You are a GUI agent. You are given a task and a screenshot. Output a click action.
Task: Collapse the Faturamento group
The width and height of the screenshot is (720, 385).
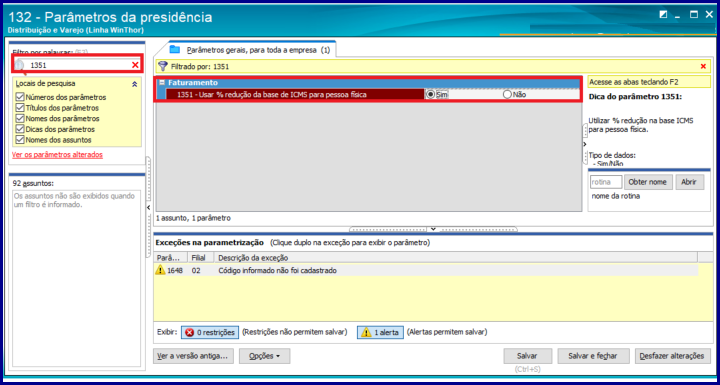point(162,83)
